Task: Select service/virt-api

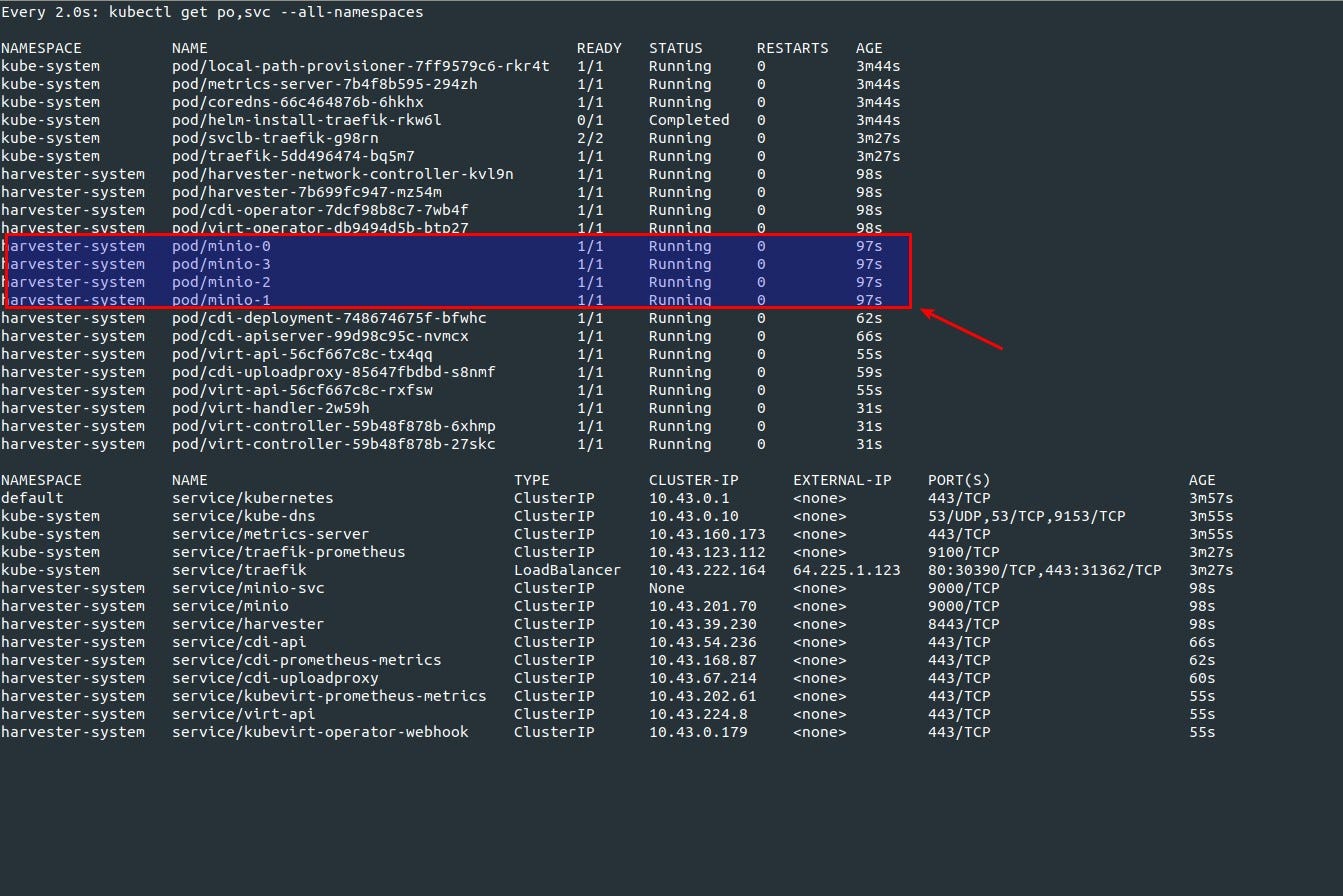Action: coord(243,714)
